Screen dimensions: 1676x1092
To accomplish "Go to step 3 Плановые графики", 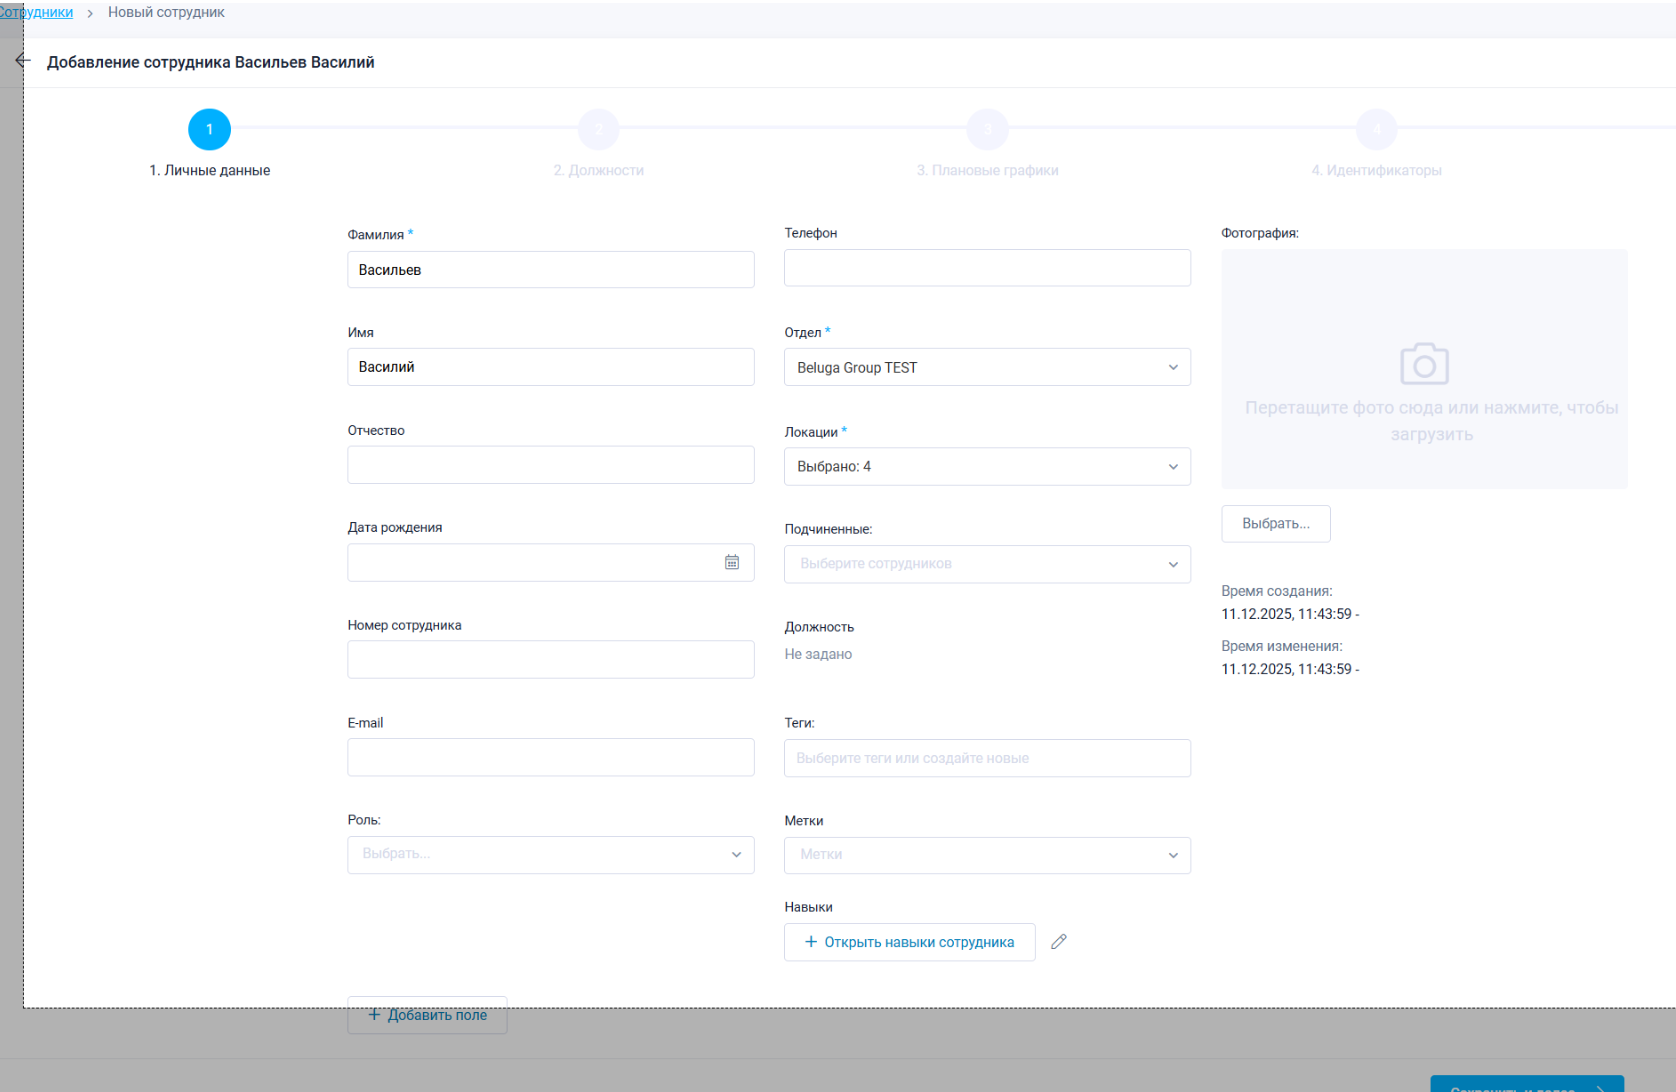I will coord(987,130).
